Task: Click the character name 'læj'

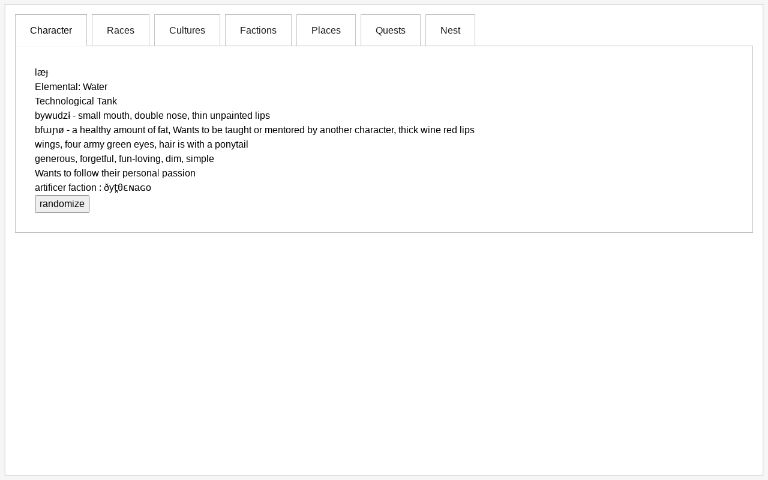Action: pyautogui.click(x=41, y=72)
